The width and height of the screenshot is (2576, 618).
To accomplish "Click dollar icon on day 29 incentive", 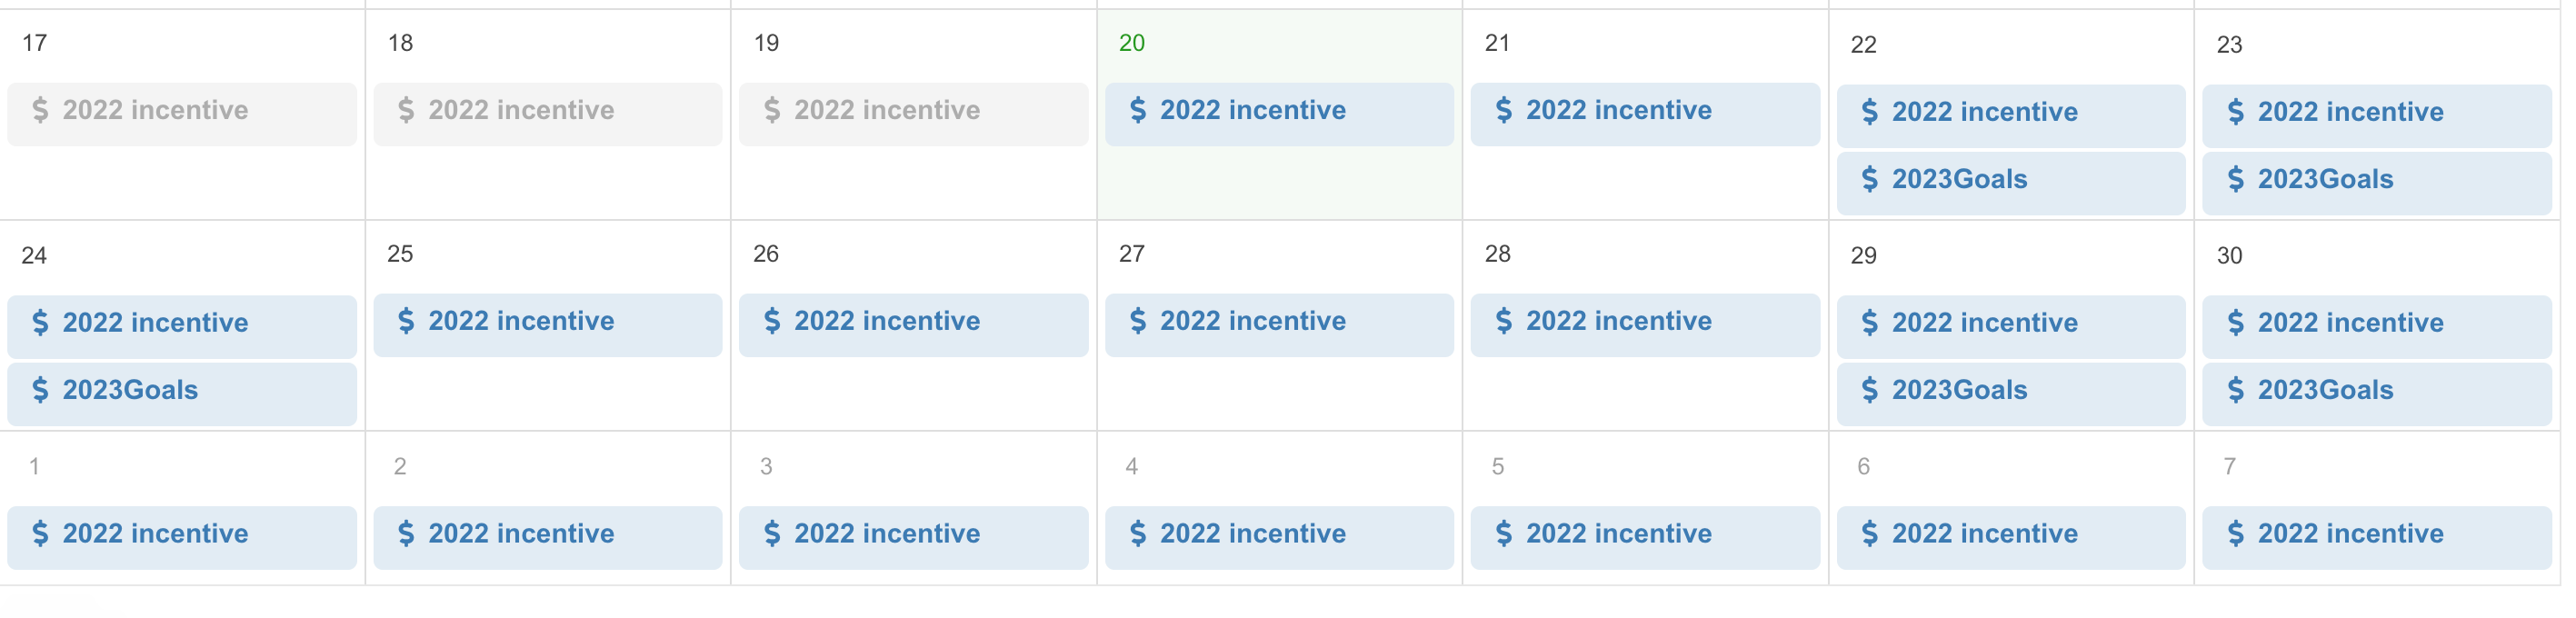I will (1869, 323).
